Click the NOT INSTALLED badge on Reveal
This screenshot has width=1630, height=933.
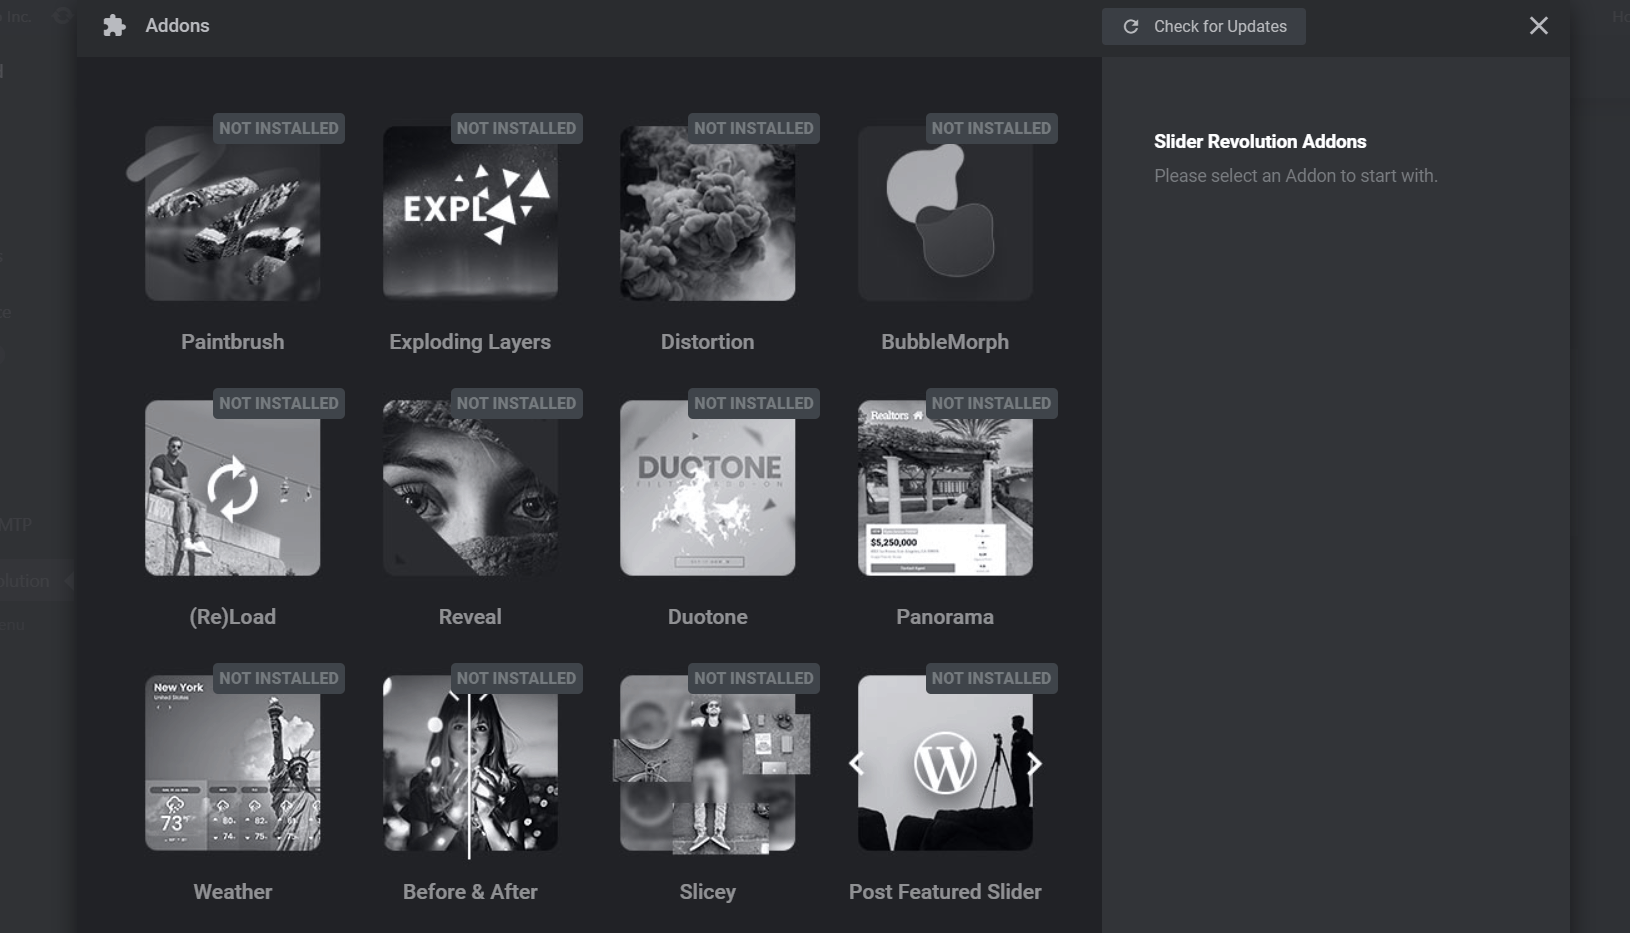tap(516, 403)
